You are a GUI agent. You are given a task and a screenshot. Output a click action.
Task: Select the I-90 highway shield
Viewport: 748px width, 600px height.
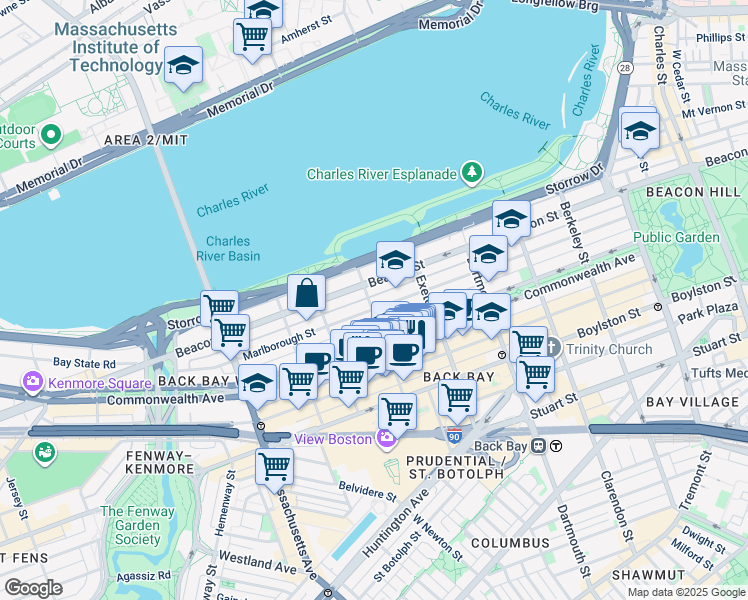(455, 435)
